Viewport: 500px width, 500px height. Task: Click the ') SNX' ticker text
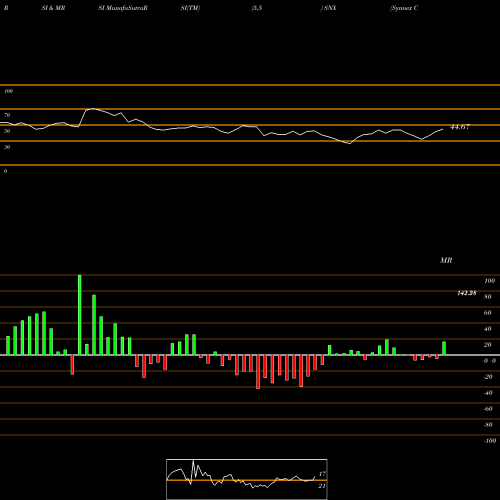tap(328, 8)
